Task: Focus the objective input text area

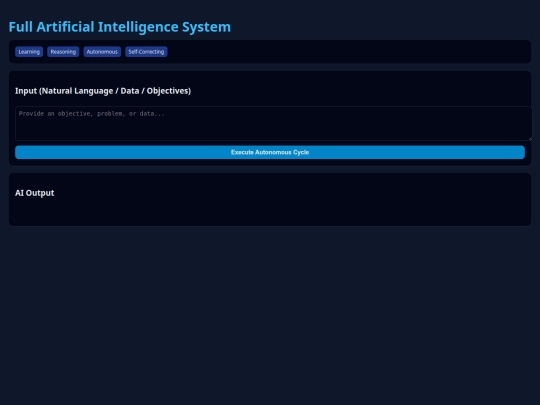Action: [x=273, y=123]
